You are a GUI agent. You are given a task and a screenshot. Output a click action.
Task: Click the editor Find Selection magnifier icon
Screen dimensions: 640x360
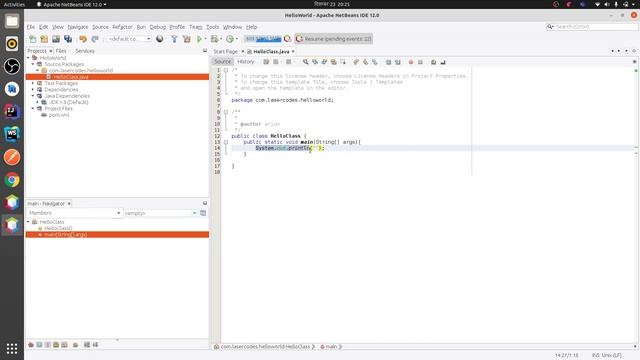point(305,62)
